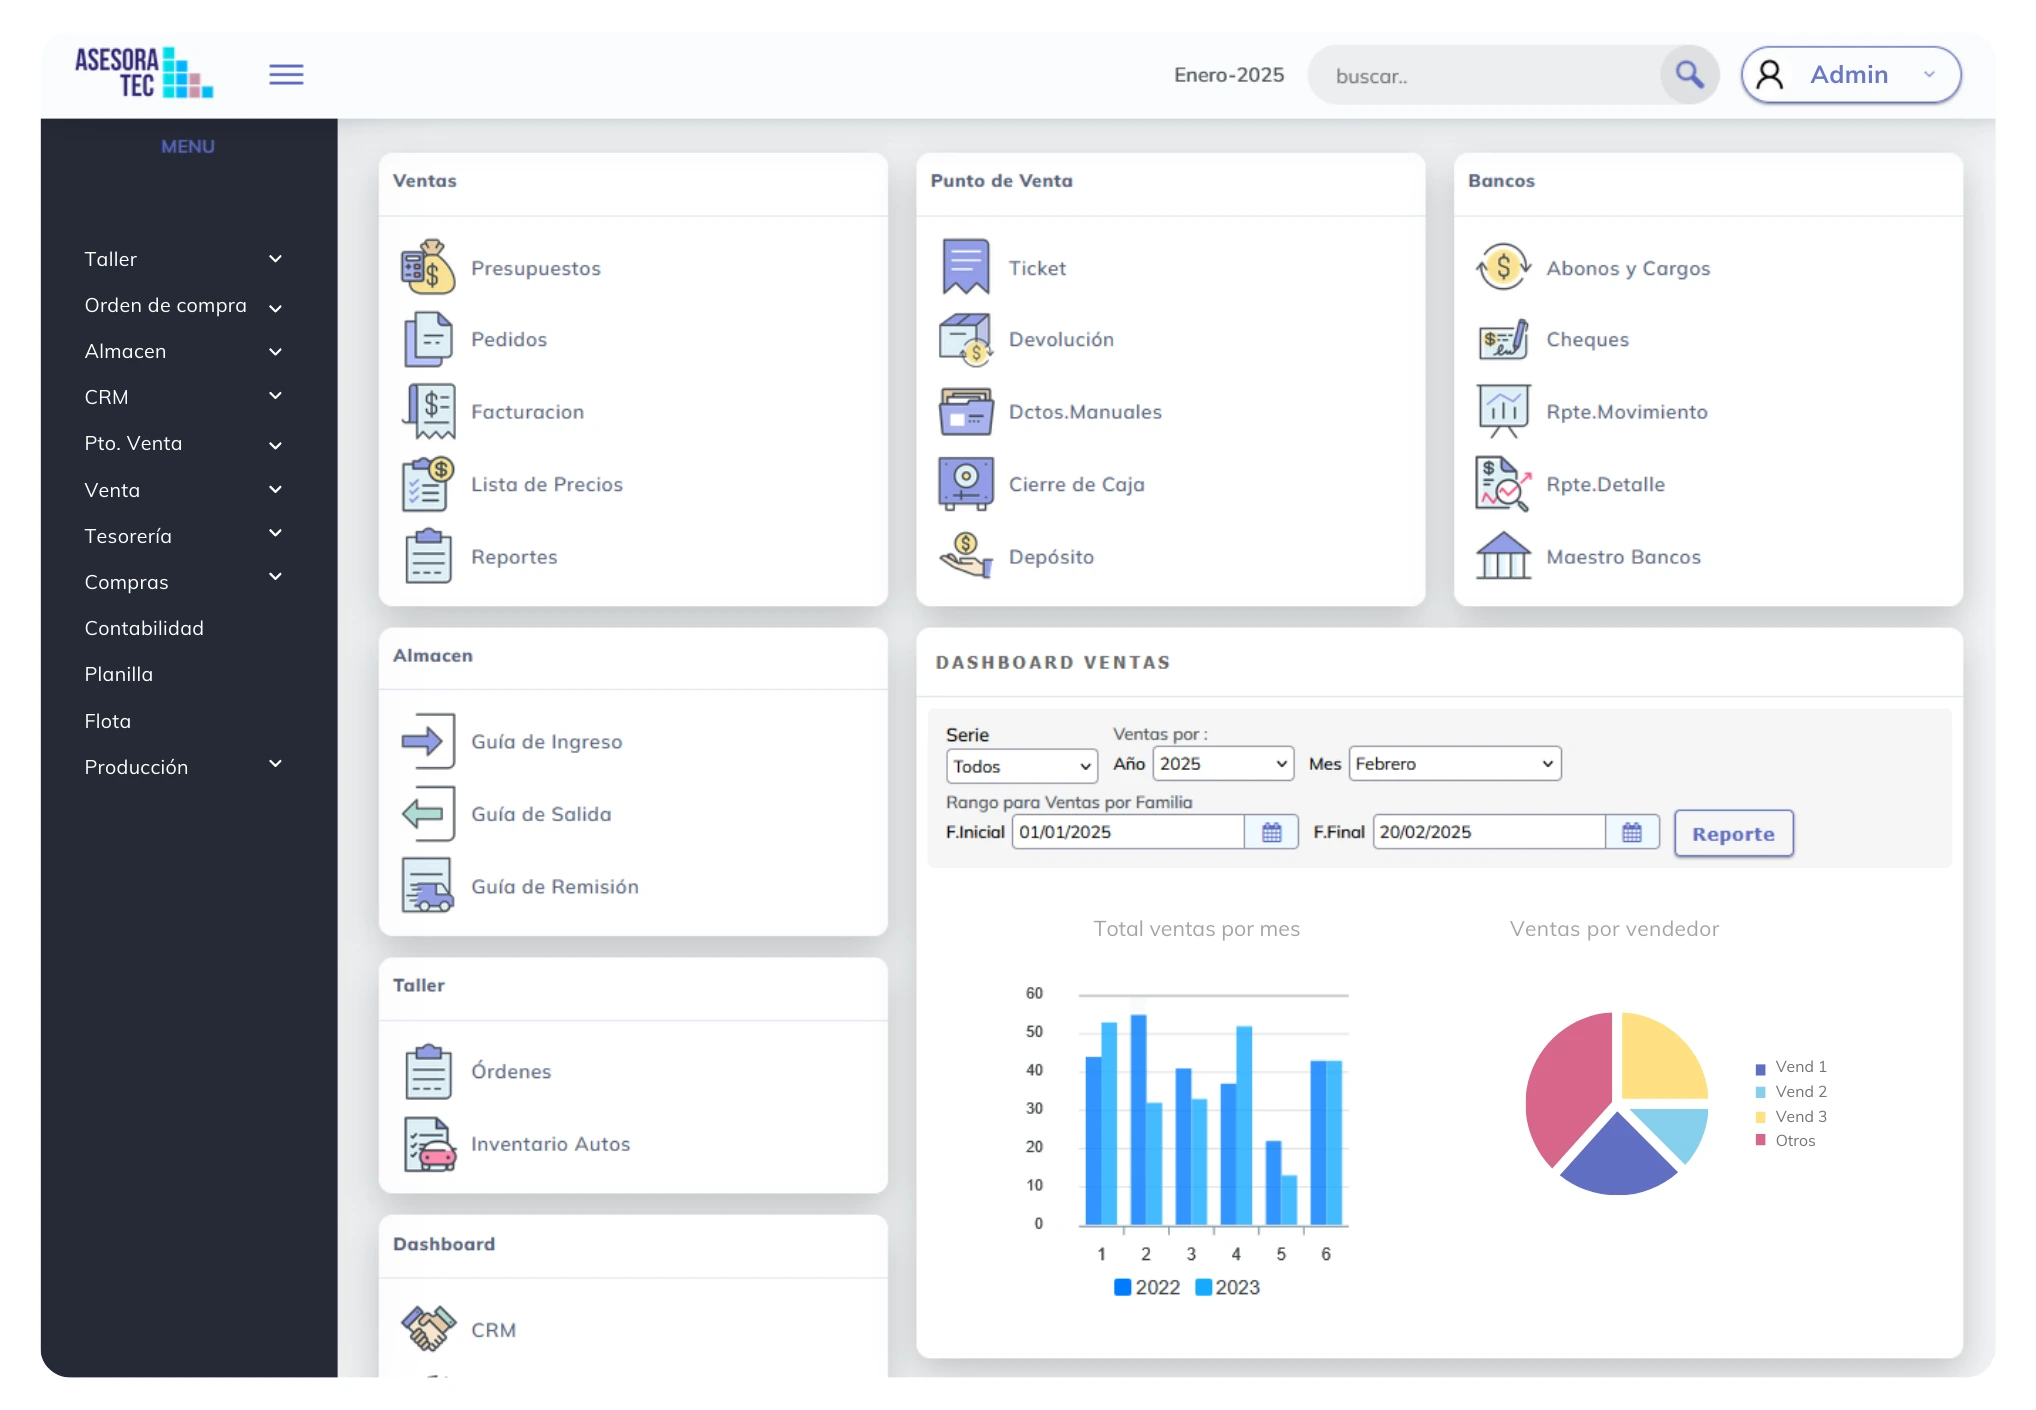Open the Mes Febrero dropdown
2036x1410 pixels.
pyautogui.click(x=1454, y=764)
